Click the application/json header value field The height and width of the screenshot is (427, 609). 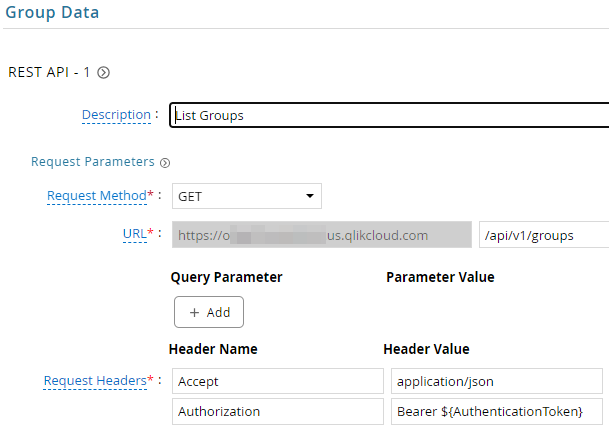pyautogui.click(x=497, y=381)
